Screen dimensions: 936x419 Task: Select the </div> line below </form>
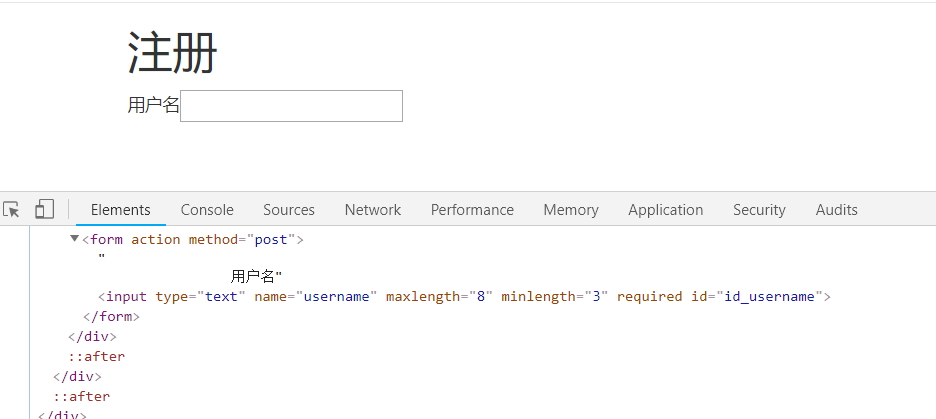(93, 337)
